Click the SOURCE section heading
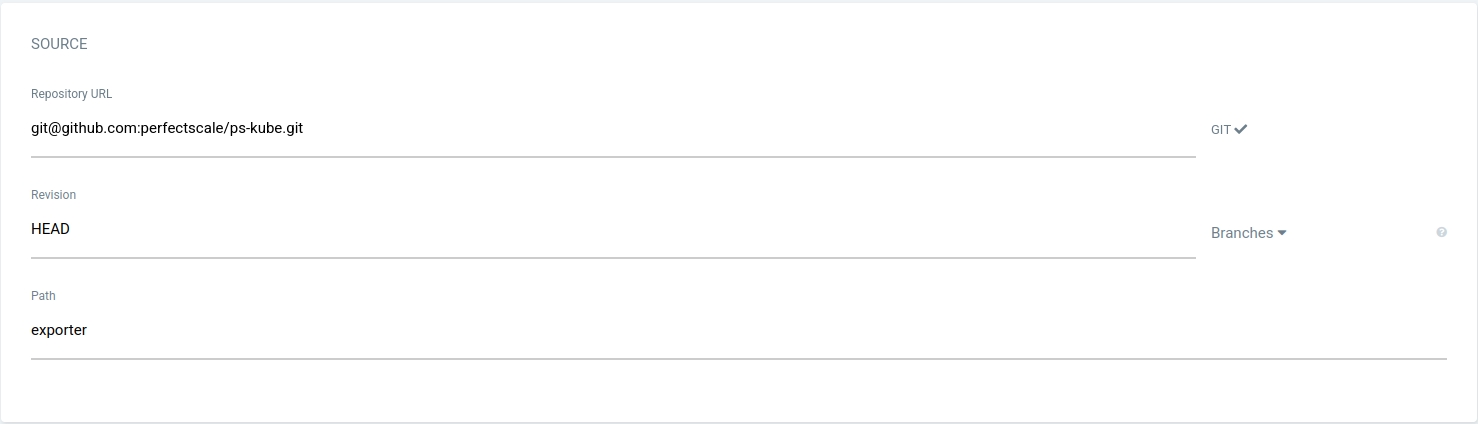This screenshot has height=424, width=1478. (59, 44)
